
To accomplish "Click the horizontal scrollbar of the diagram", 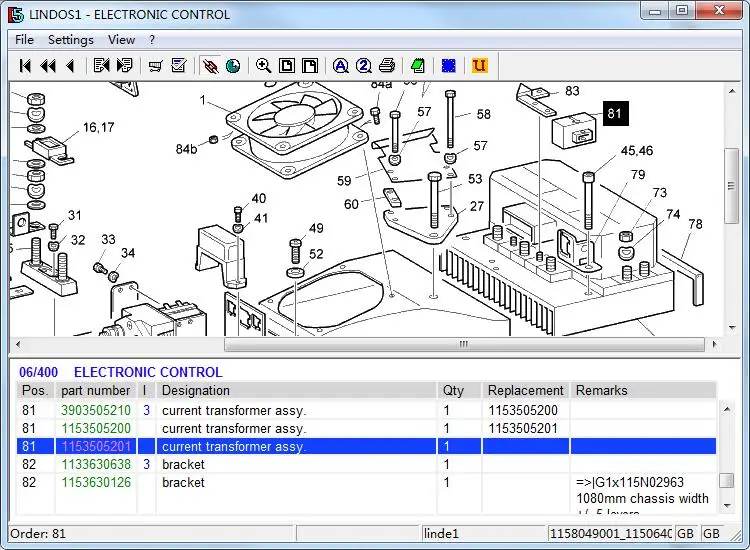I will click(x=463, y=345).
